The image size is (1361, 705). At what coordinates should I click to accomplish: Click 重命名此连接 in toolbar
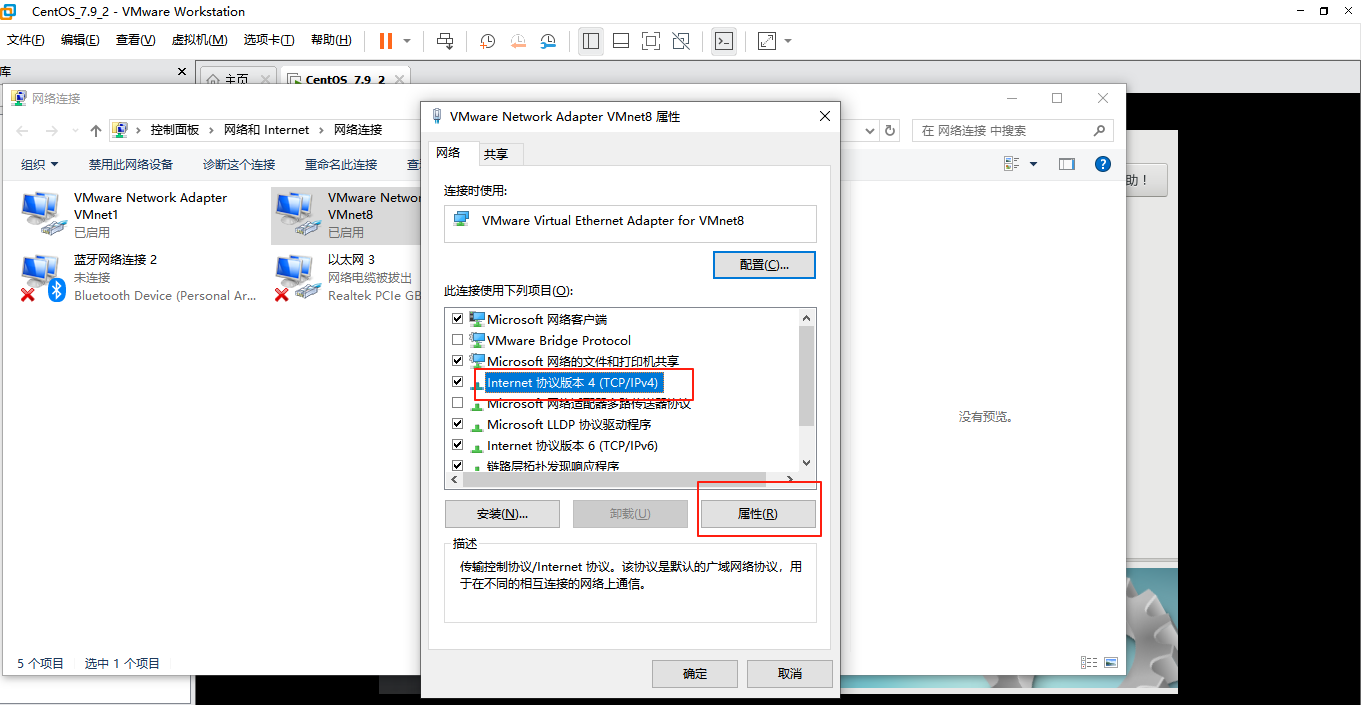point(341,164)
